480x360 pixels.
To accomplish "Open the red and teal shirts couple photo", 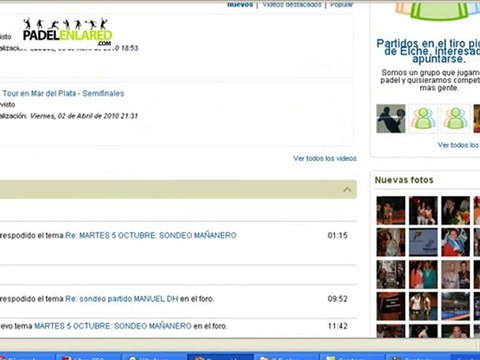I will tap(423, 274).
